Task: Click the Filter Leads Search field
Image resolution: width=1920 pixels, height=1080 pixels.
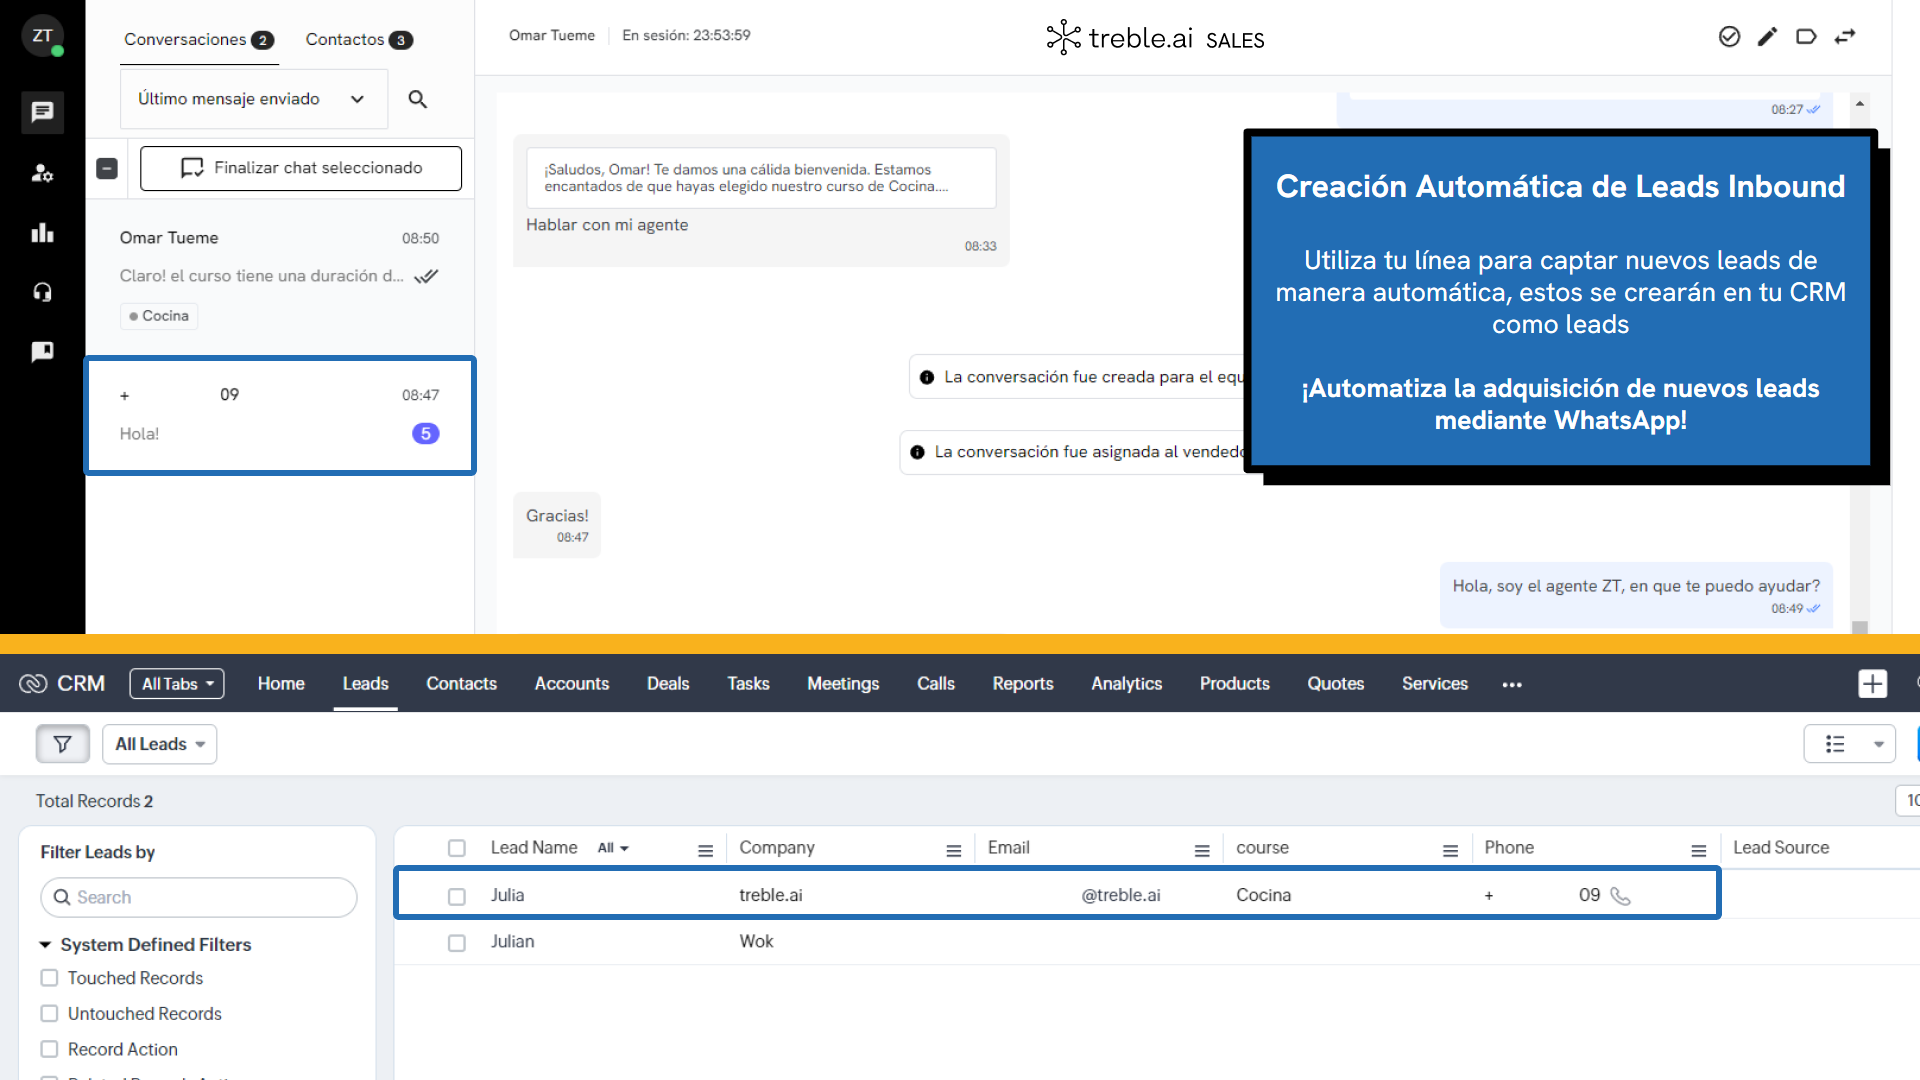Action: 199,897
